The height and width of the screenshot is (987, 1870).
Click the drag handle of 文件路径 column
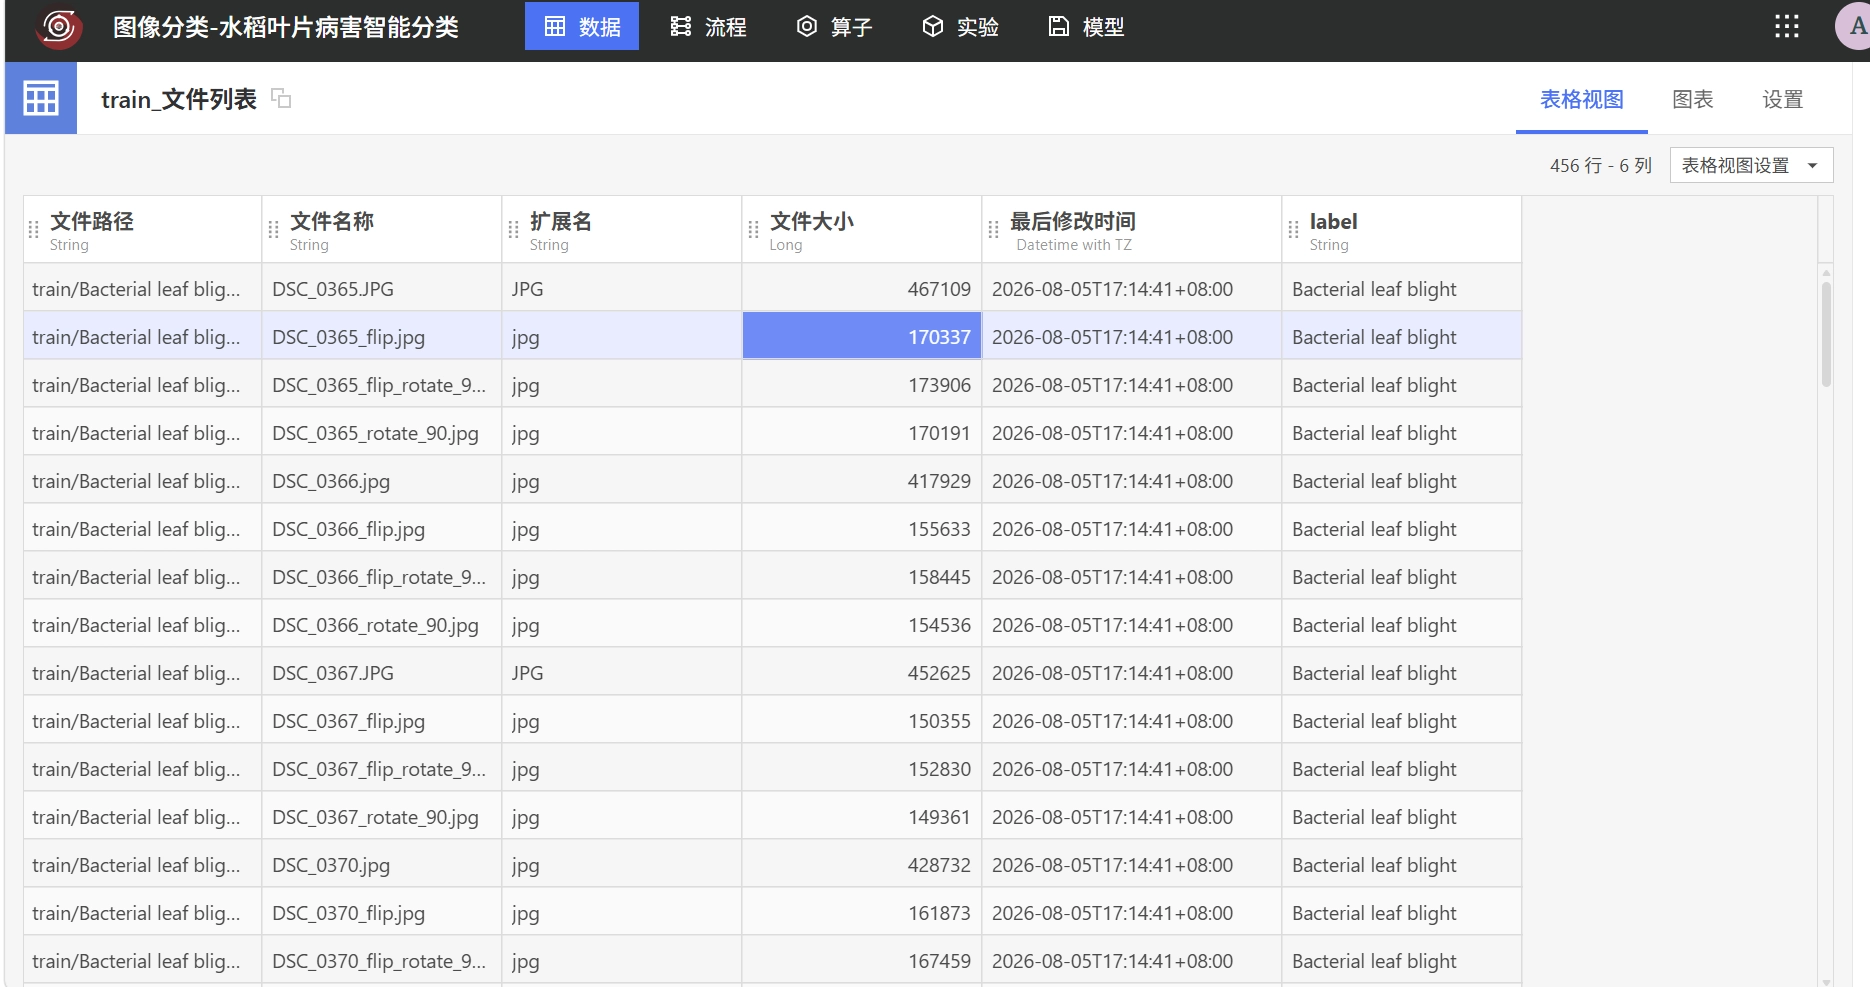click(x=34, y=230)
